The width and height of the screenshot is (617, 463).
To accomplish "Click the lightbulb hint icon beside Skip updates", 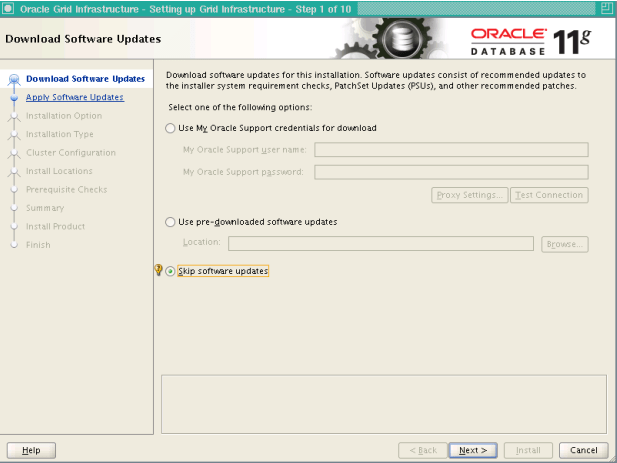I will (159, 270).
